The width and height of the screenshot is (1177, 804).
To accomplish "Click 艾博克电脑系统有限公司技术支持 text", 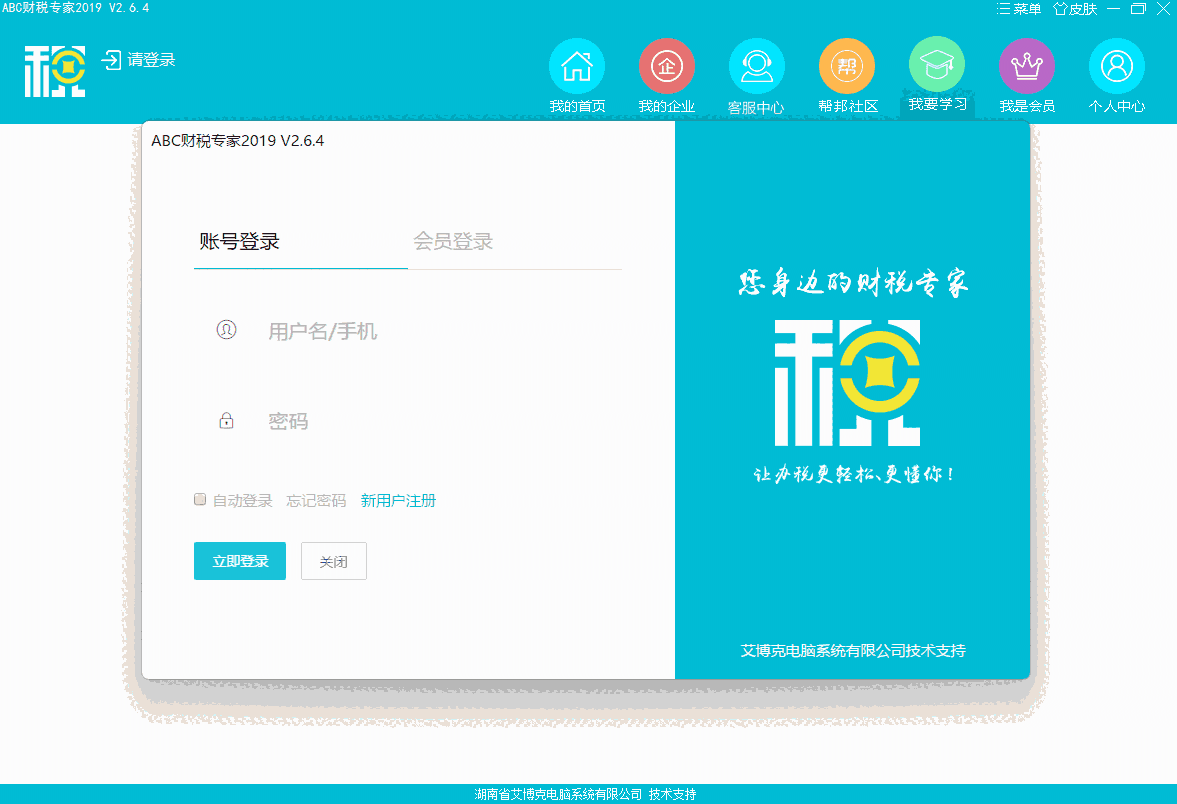I will 853,651.
